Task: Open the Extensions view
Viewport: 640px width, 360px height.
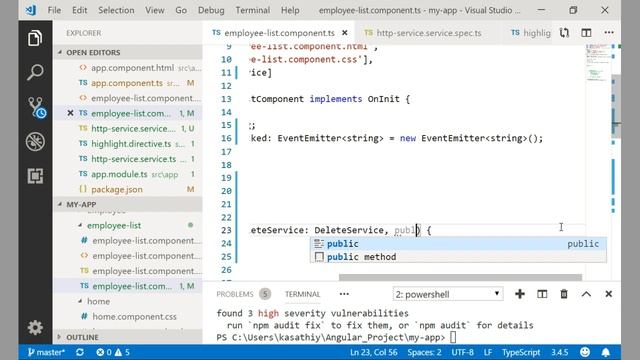Action: (35, 176)
